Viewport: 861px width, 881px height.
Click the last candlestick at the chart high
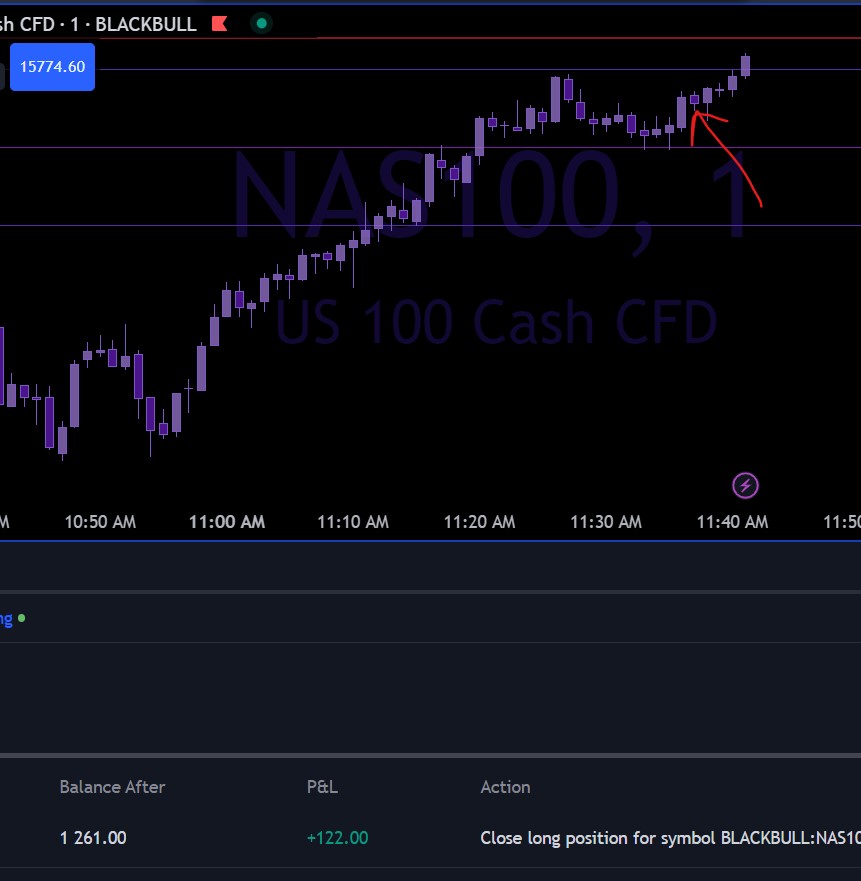tap(745, 66)
